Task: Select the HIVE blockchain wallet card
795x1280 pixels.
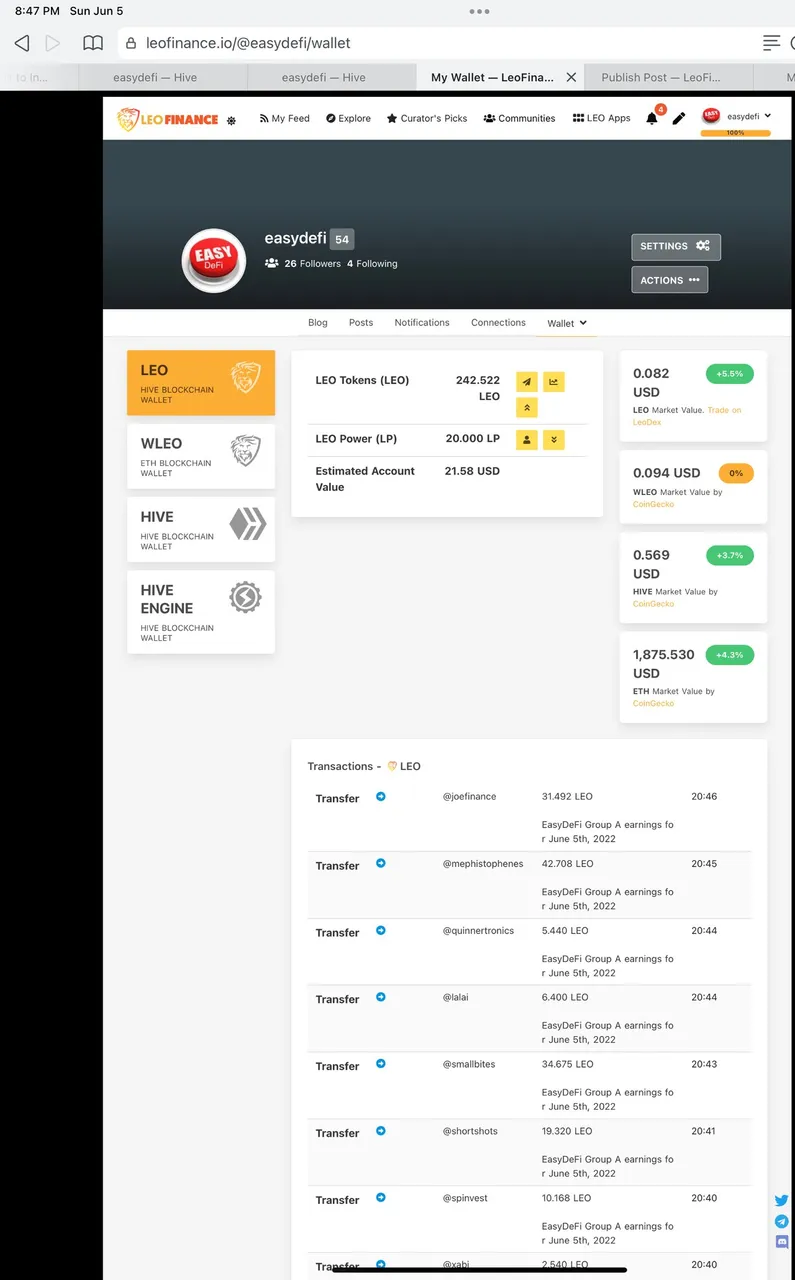Action: [x=201, y=530]
